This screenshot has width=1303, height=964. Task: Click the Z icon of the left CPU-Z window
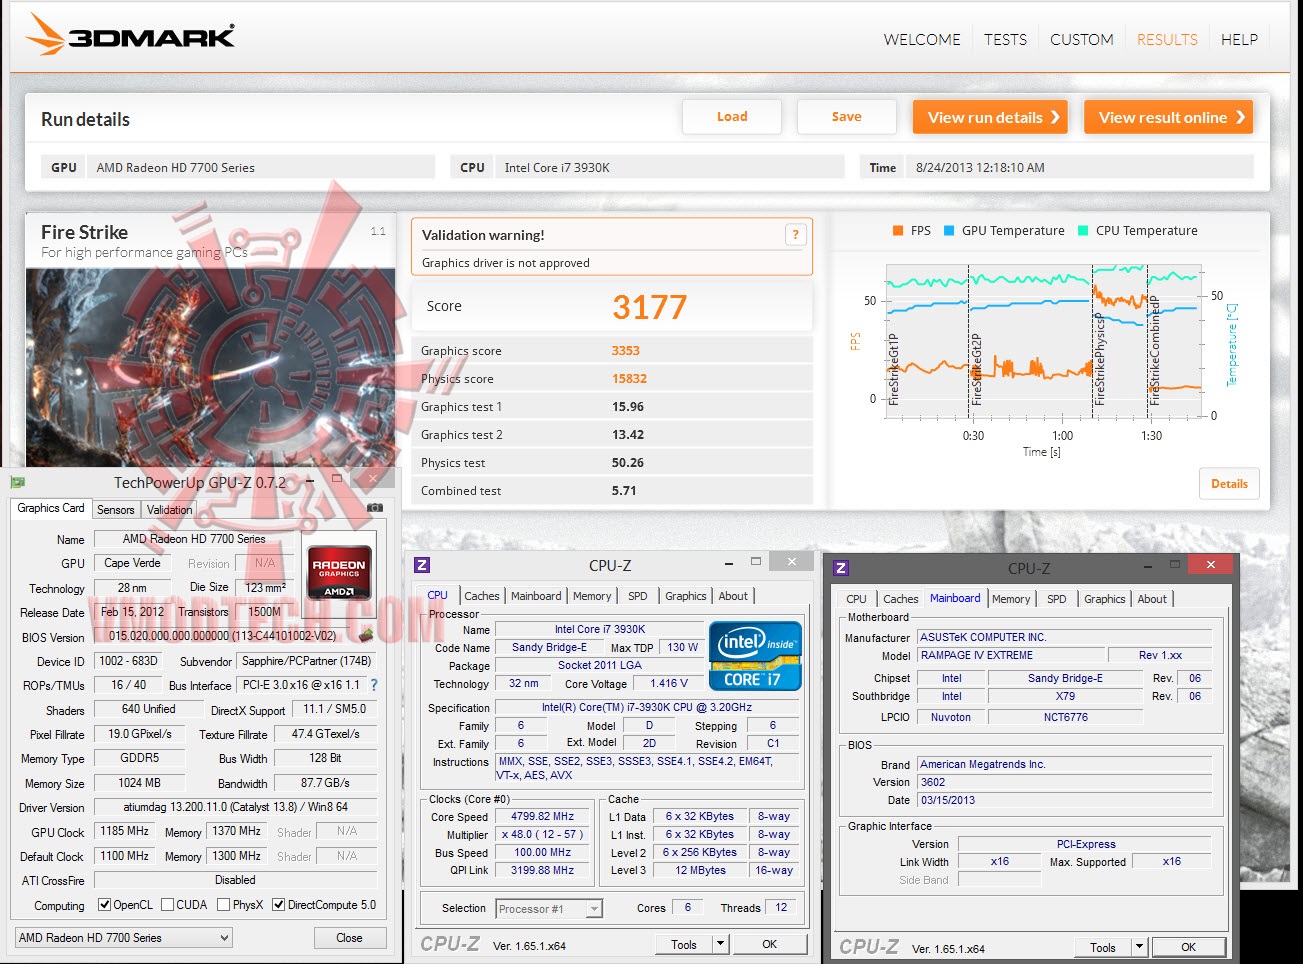[x=422, y=565]
